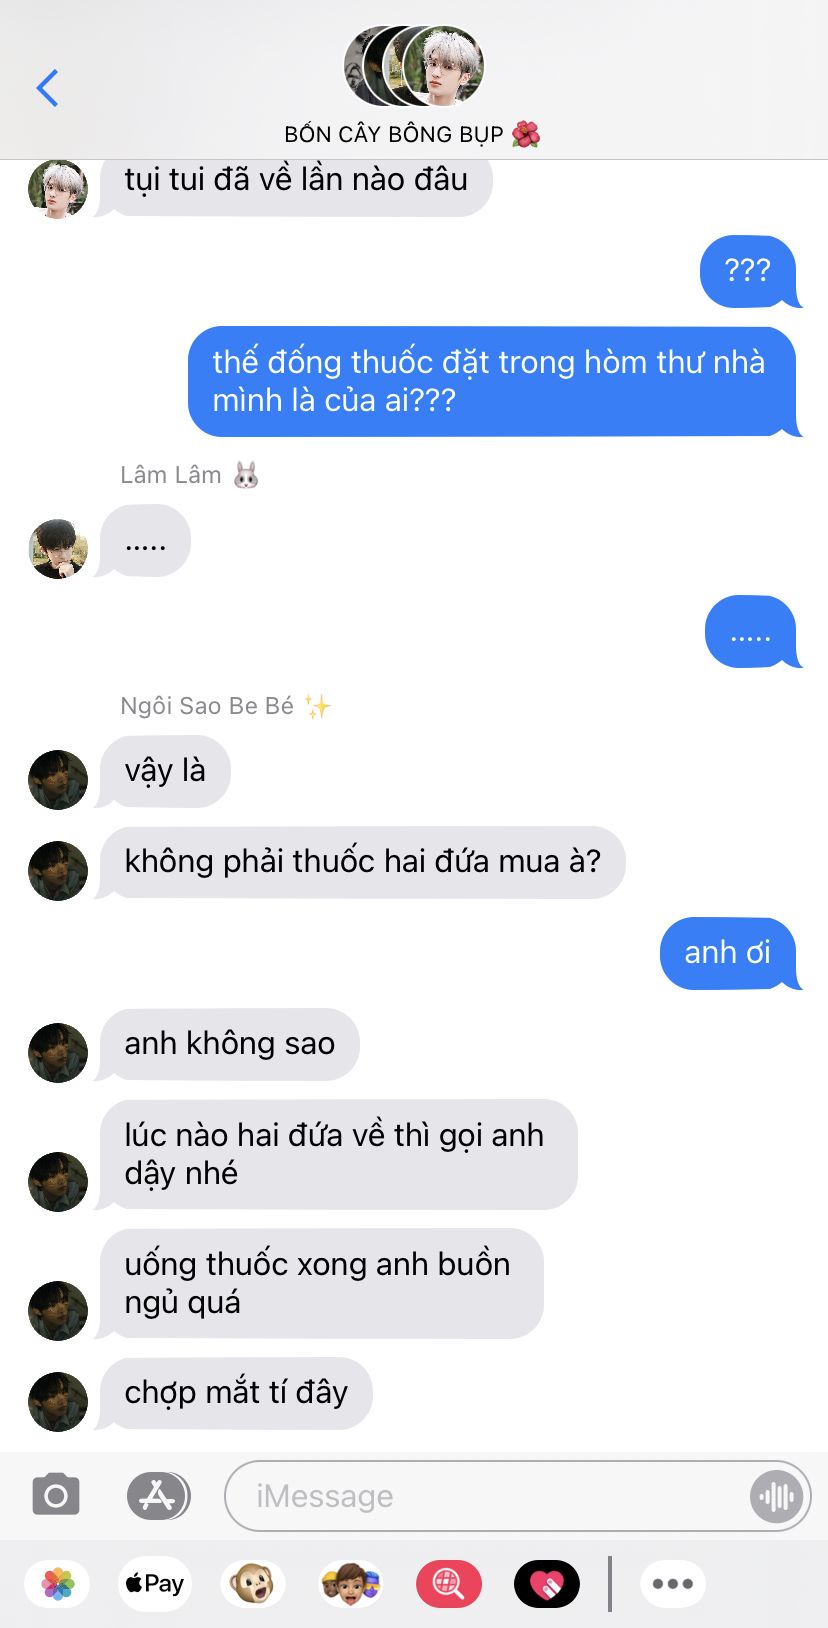Tap avatar beside 'vậy là' message
Image resolution: width=828 pixels, height=1628 pixels.
58,779
